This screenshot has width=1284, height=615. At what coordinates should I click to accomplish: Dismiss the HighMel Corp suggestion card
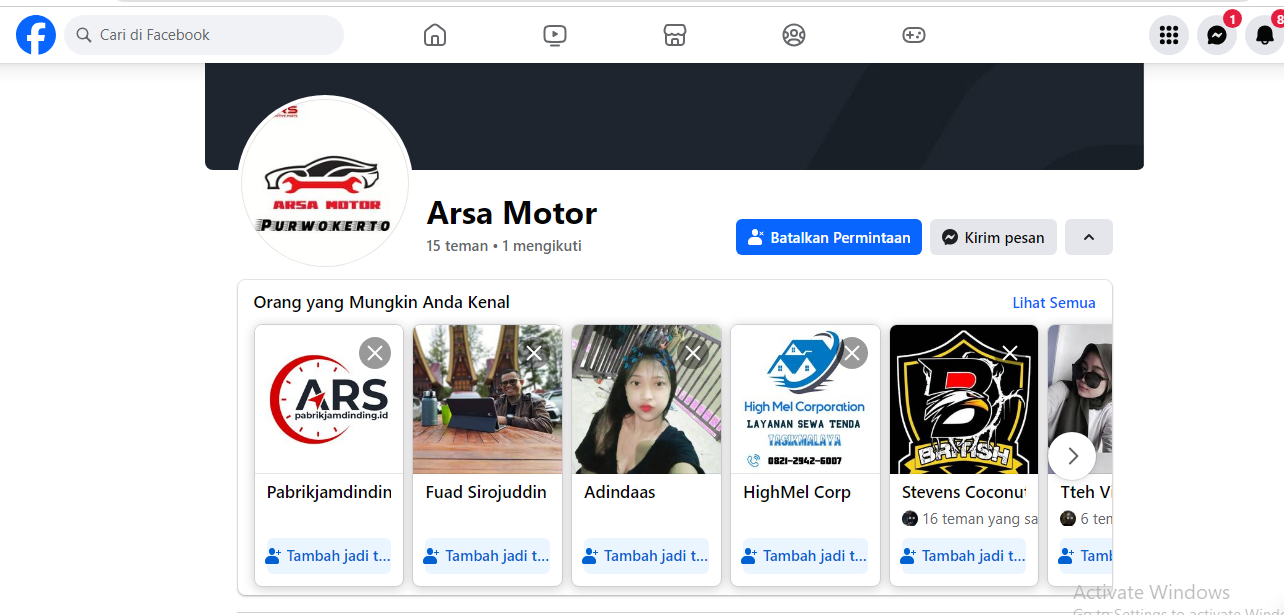tap(852, 353)
